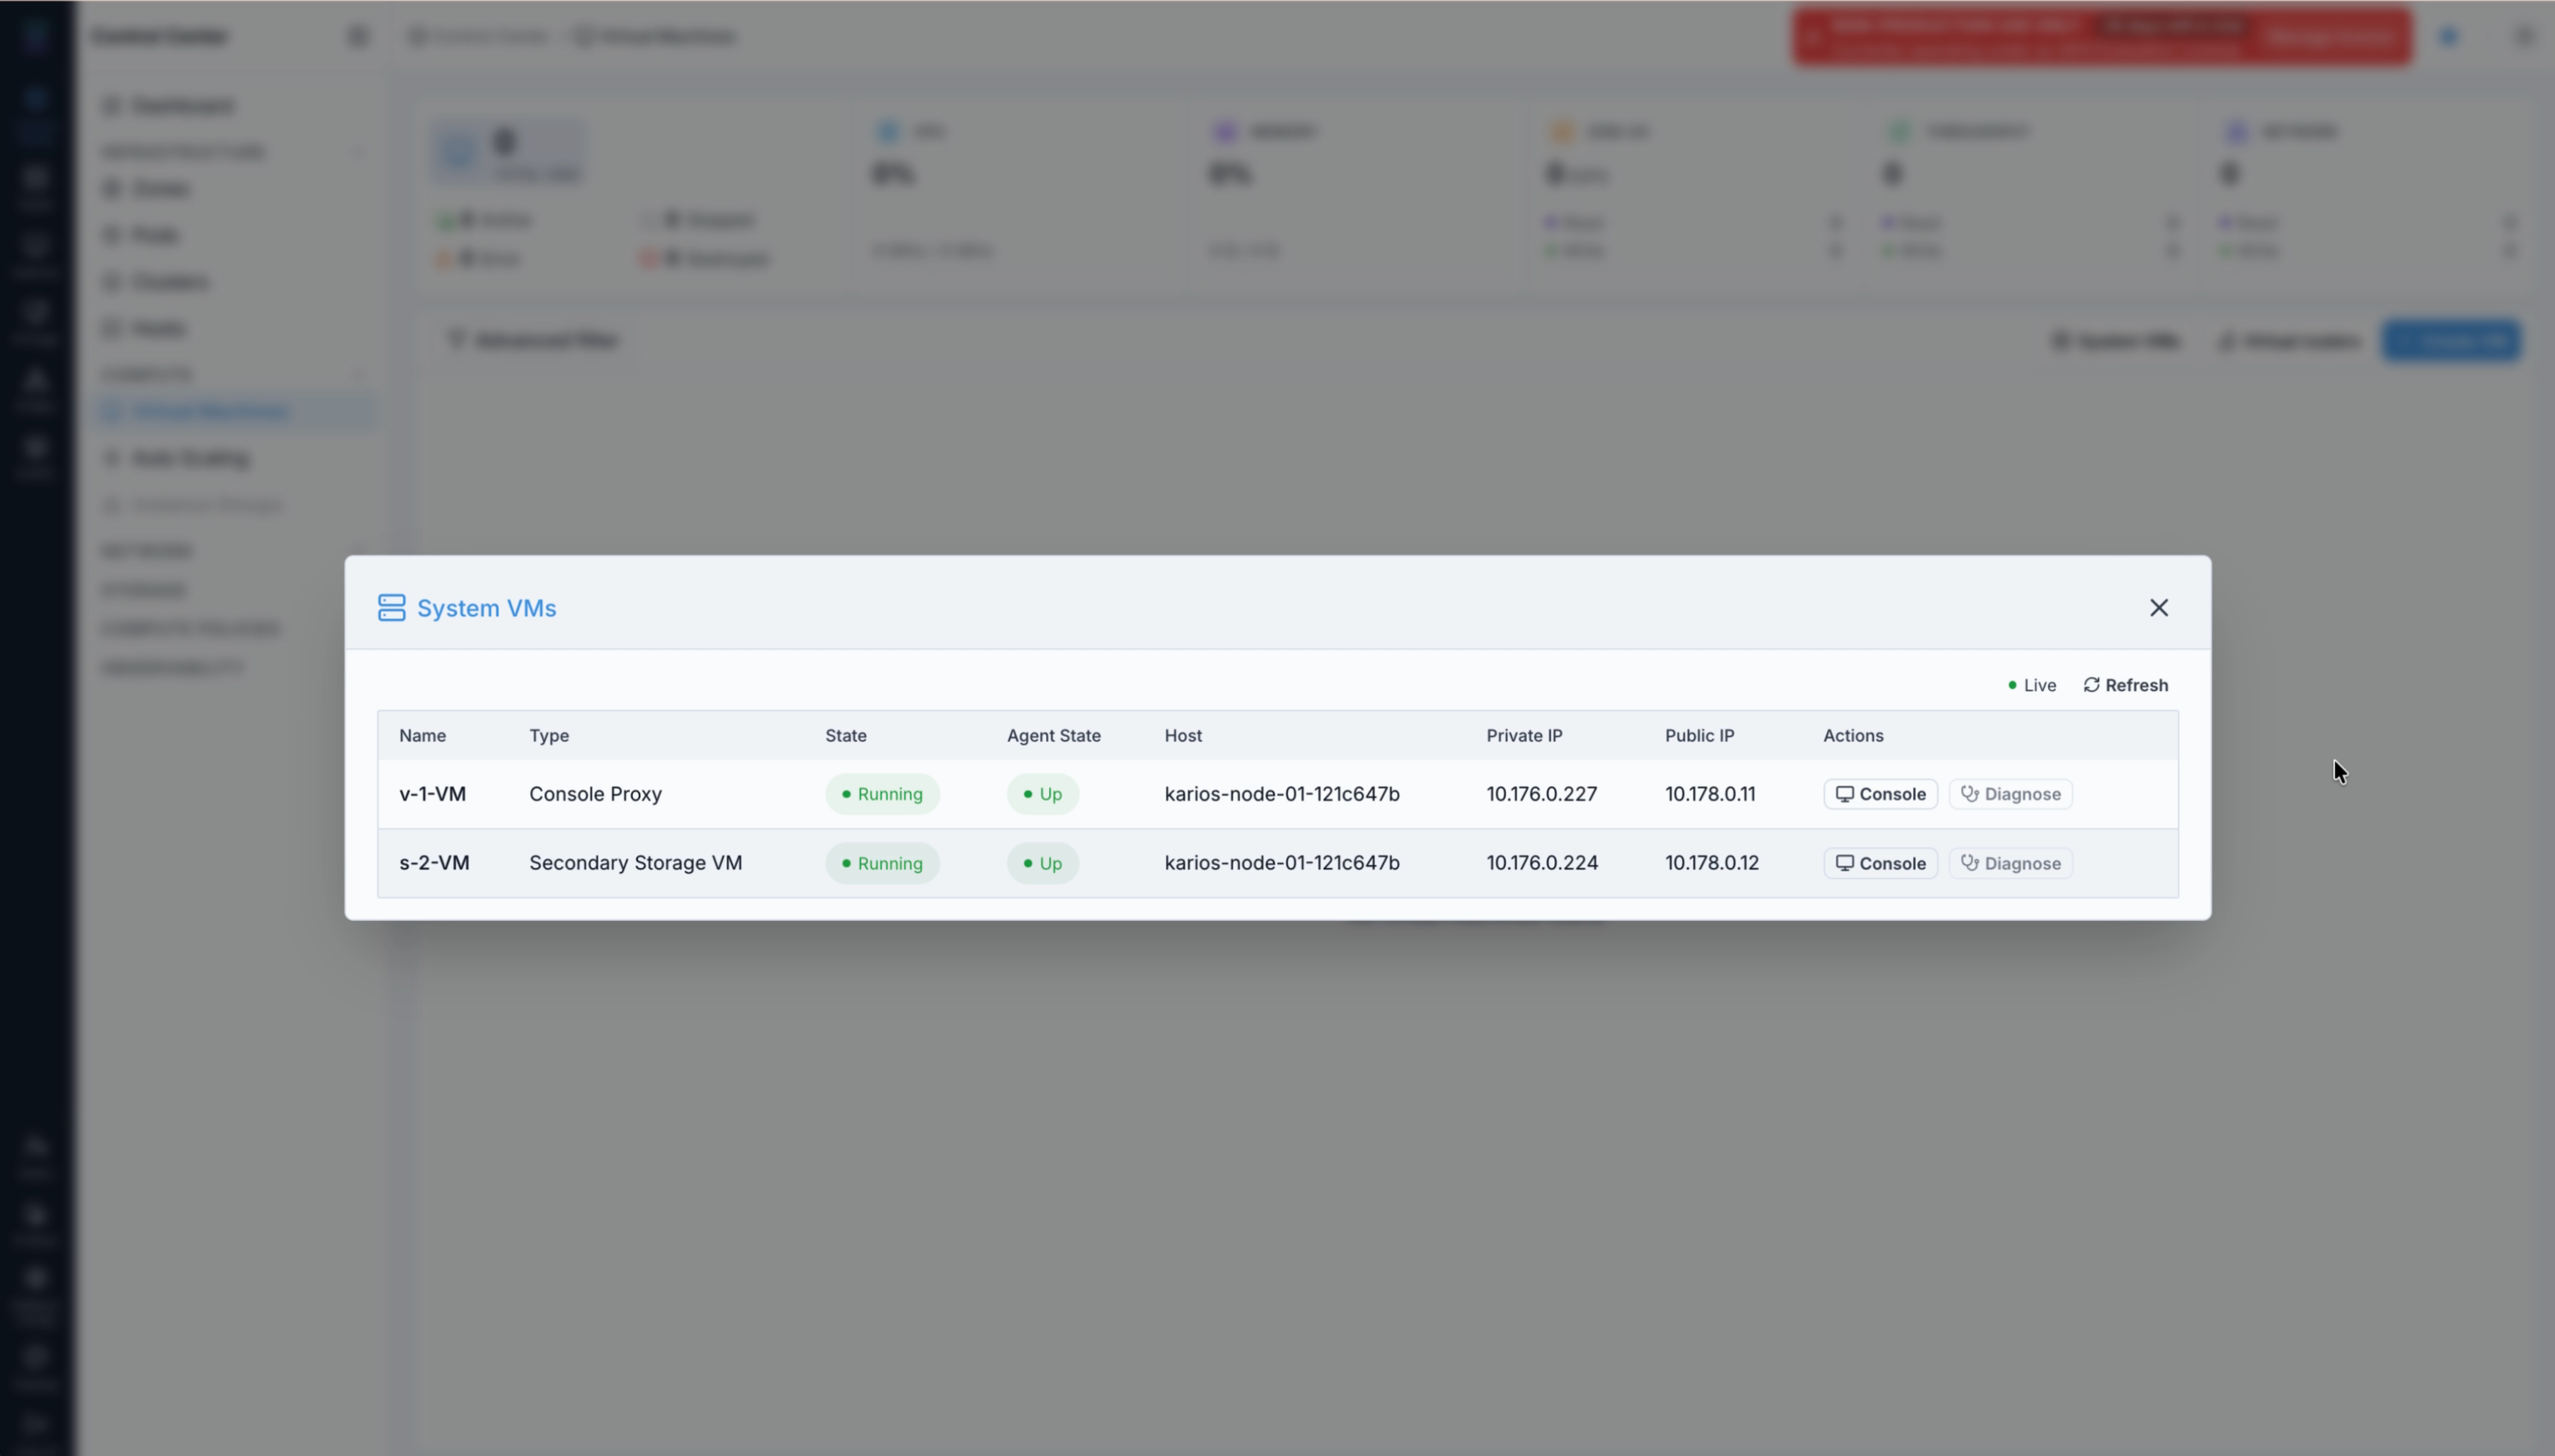Click the Secondary Storage VM type cell
2555x1456 pixels.
pos(635,863)
